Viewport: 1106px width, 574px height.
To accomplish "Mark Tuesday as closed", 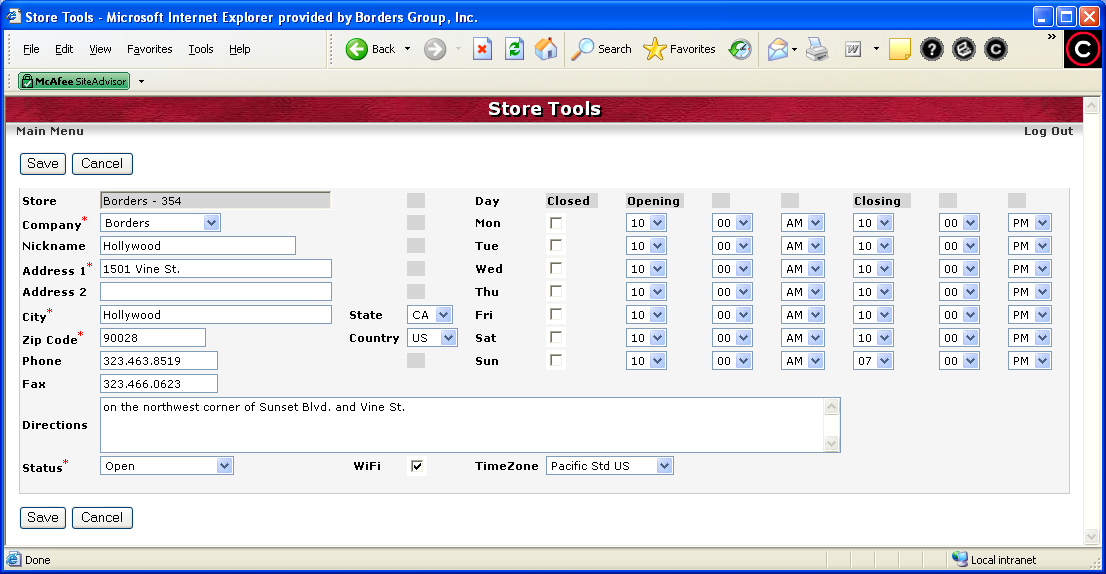I will tap(556, 245).
